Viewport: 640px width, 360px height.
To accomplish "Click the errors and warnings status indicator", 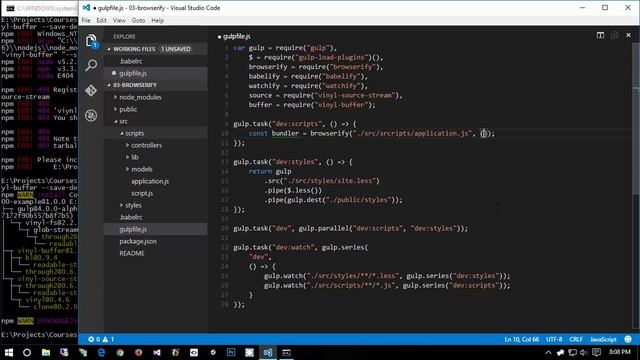I will click(101, 339).
